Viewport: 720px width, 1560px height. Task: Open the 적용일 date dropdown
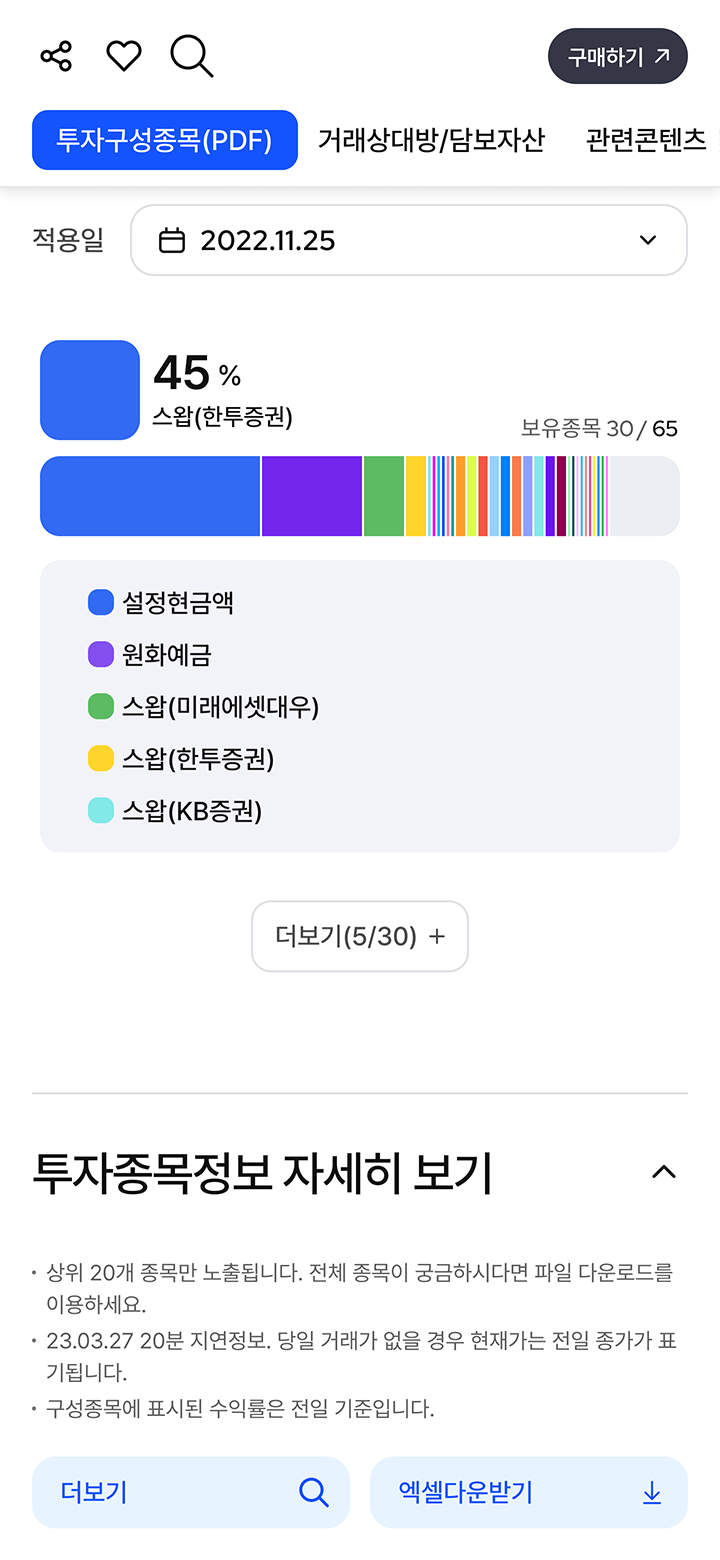pos(408,240)
